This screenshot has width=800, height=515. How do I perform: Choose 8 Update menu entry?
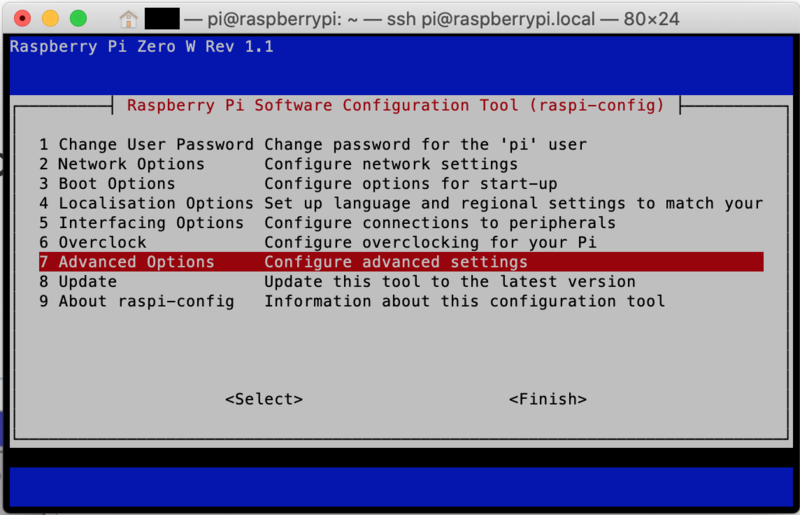click(x=401, y=282)
